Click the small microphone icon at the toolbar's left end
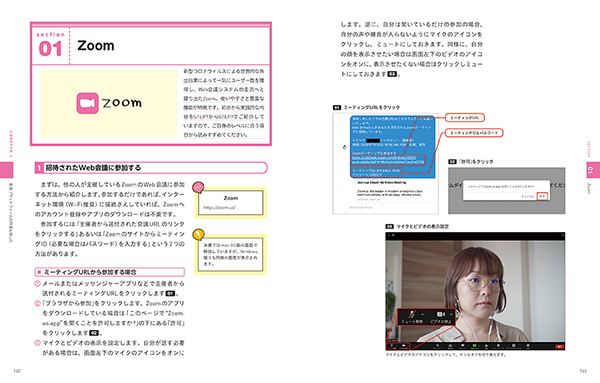This screenshot has width=600, height=383. coord(391,346)
